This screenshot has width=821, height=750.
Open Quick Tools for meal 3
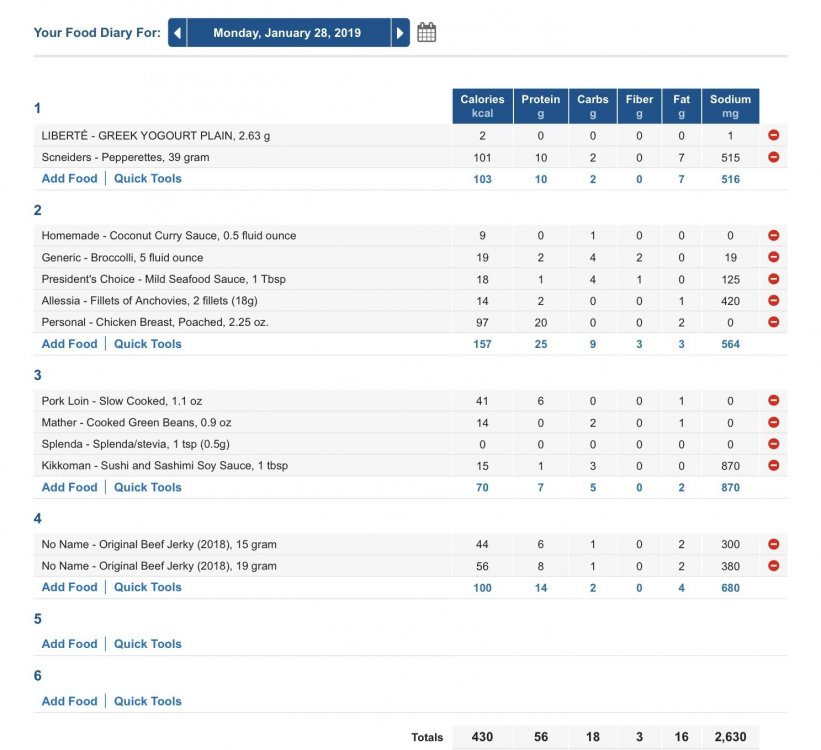point(148,487)
